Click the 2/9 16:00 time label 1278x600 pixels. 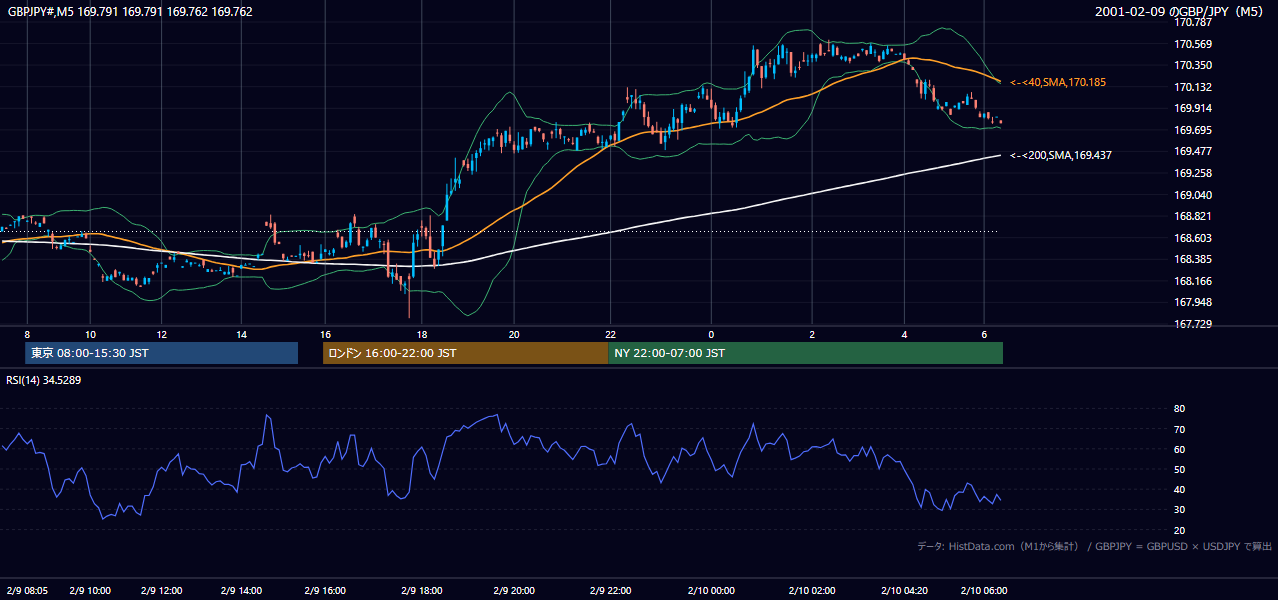click(325, 591)
